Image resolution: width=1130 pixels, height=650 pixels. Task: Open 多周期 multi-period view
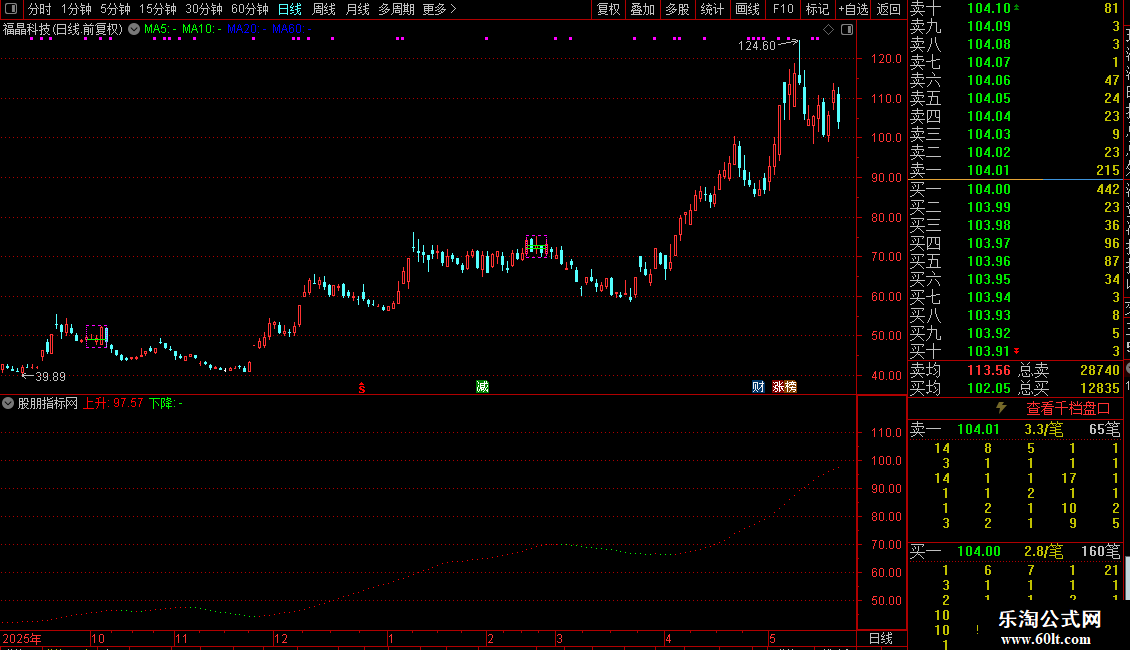(396, 9)
